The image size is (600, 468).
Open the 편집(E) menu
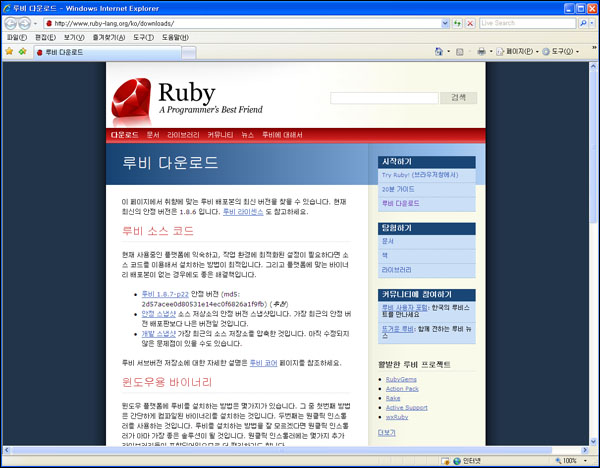point(45,38)
